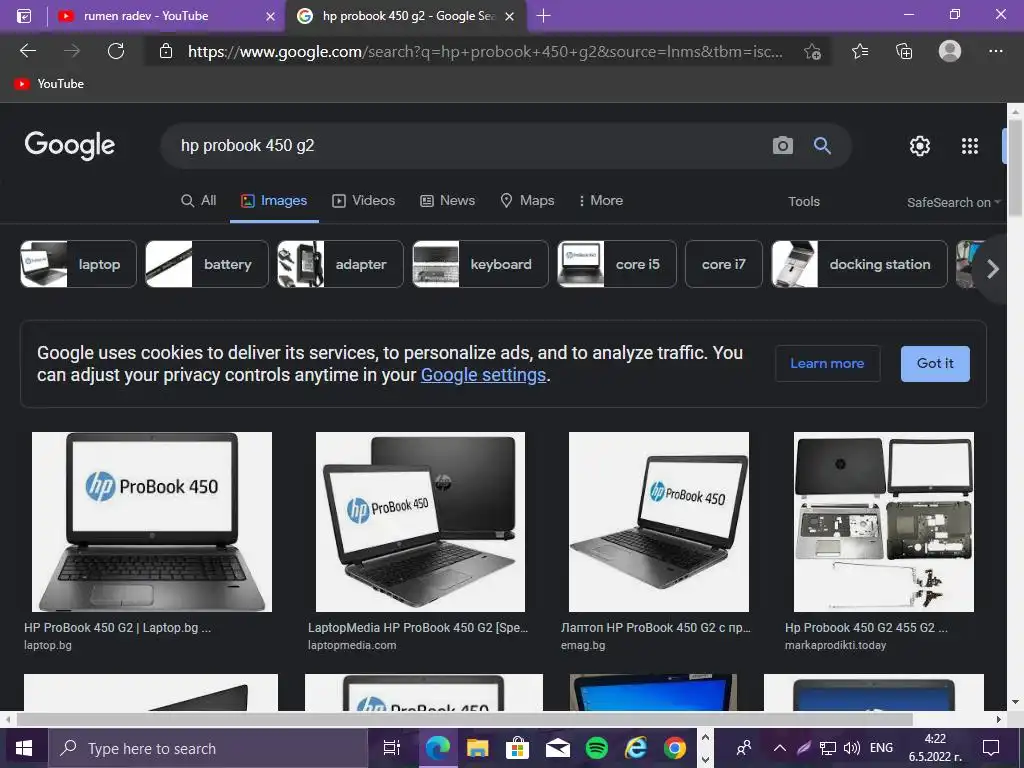The height and width of the screenshot is (768, 1024).
Task: Switch the ENG input language indicator
Action: pos(881,748)
